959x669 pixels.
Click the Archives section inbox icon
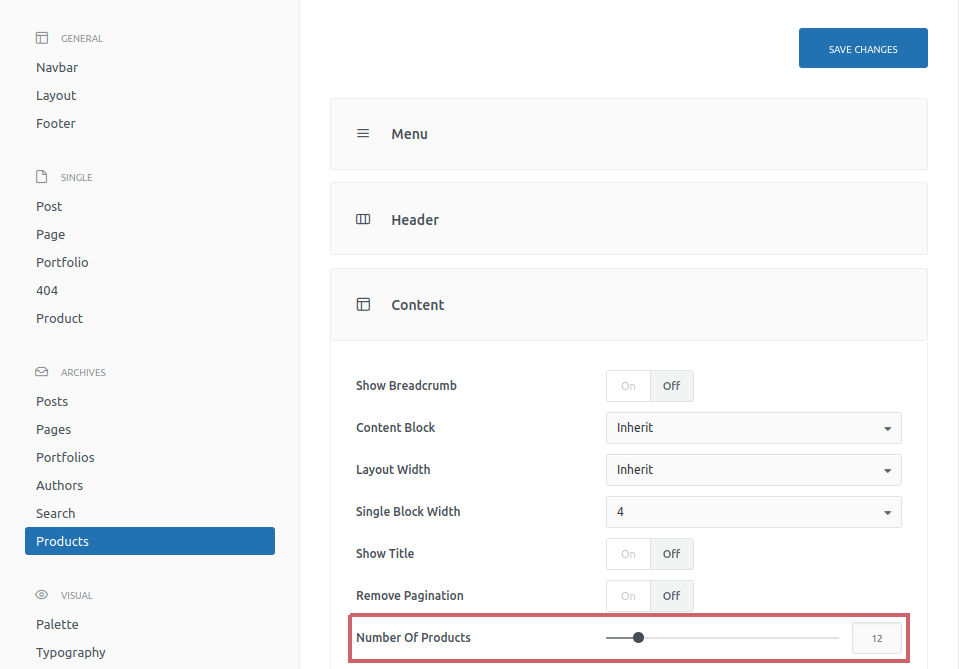(42, 372)
